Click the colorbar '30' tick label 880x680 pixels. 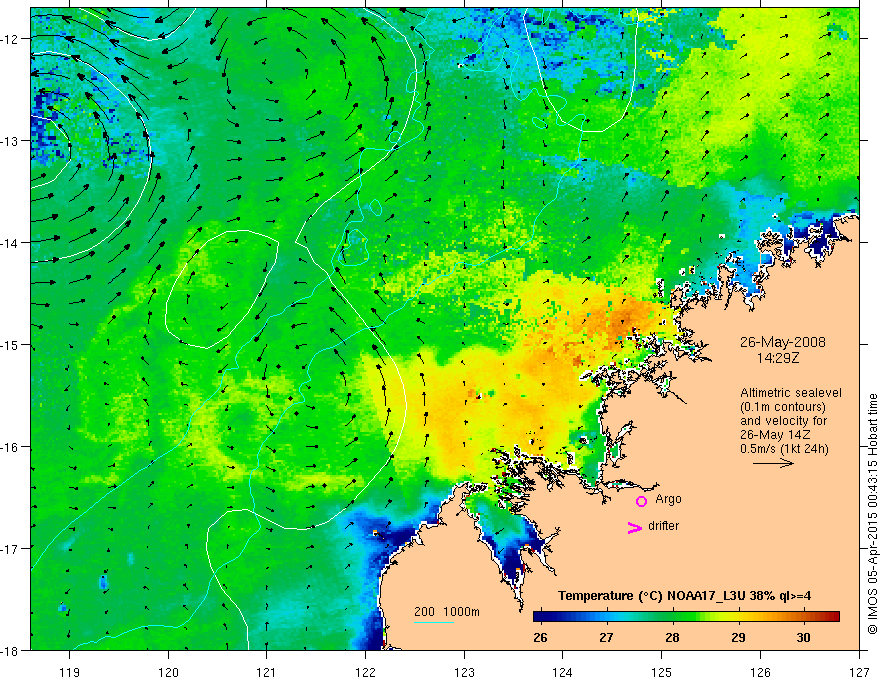pyautogui.click(x=804, y=637)
